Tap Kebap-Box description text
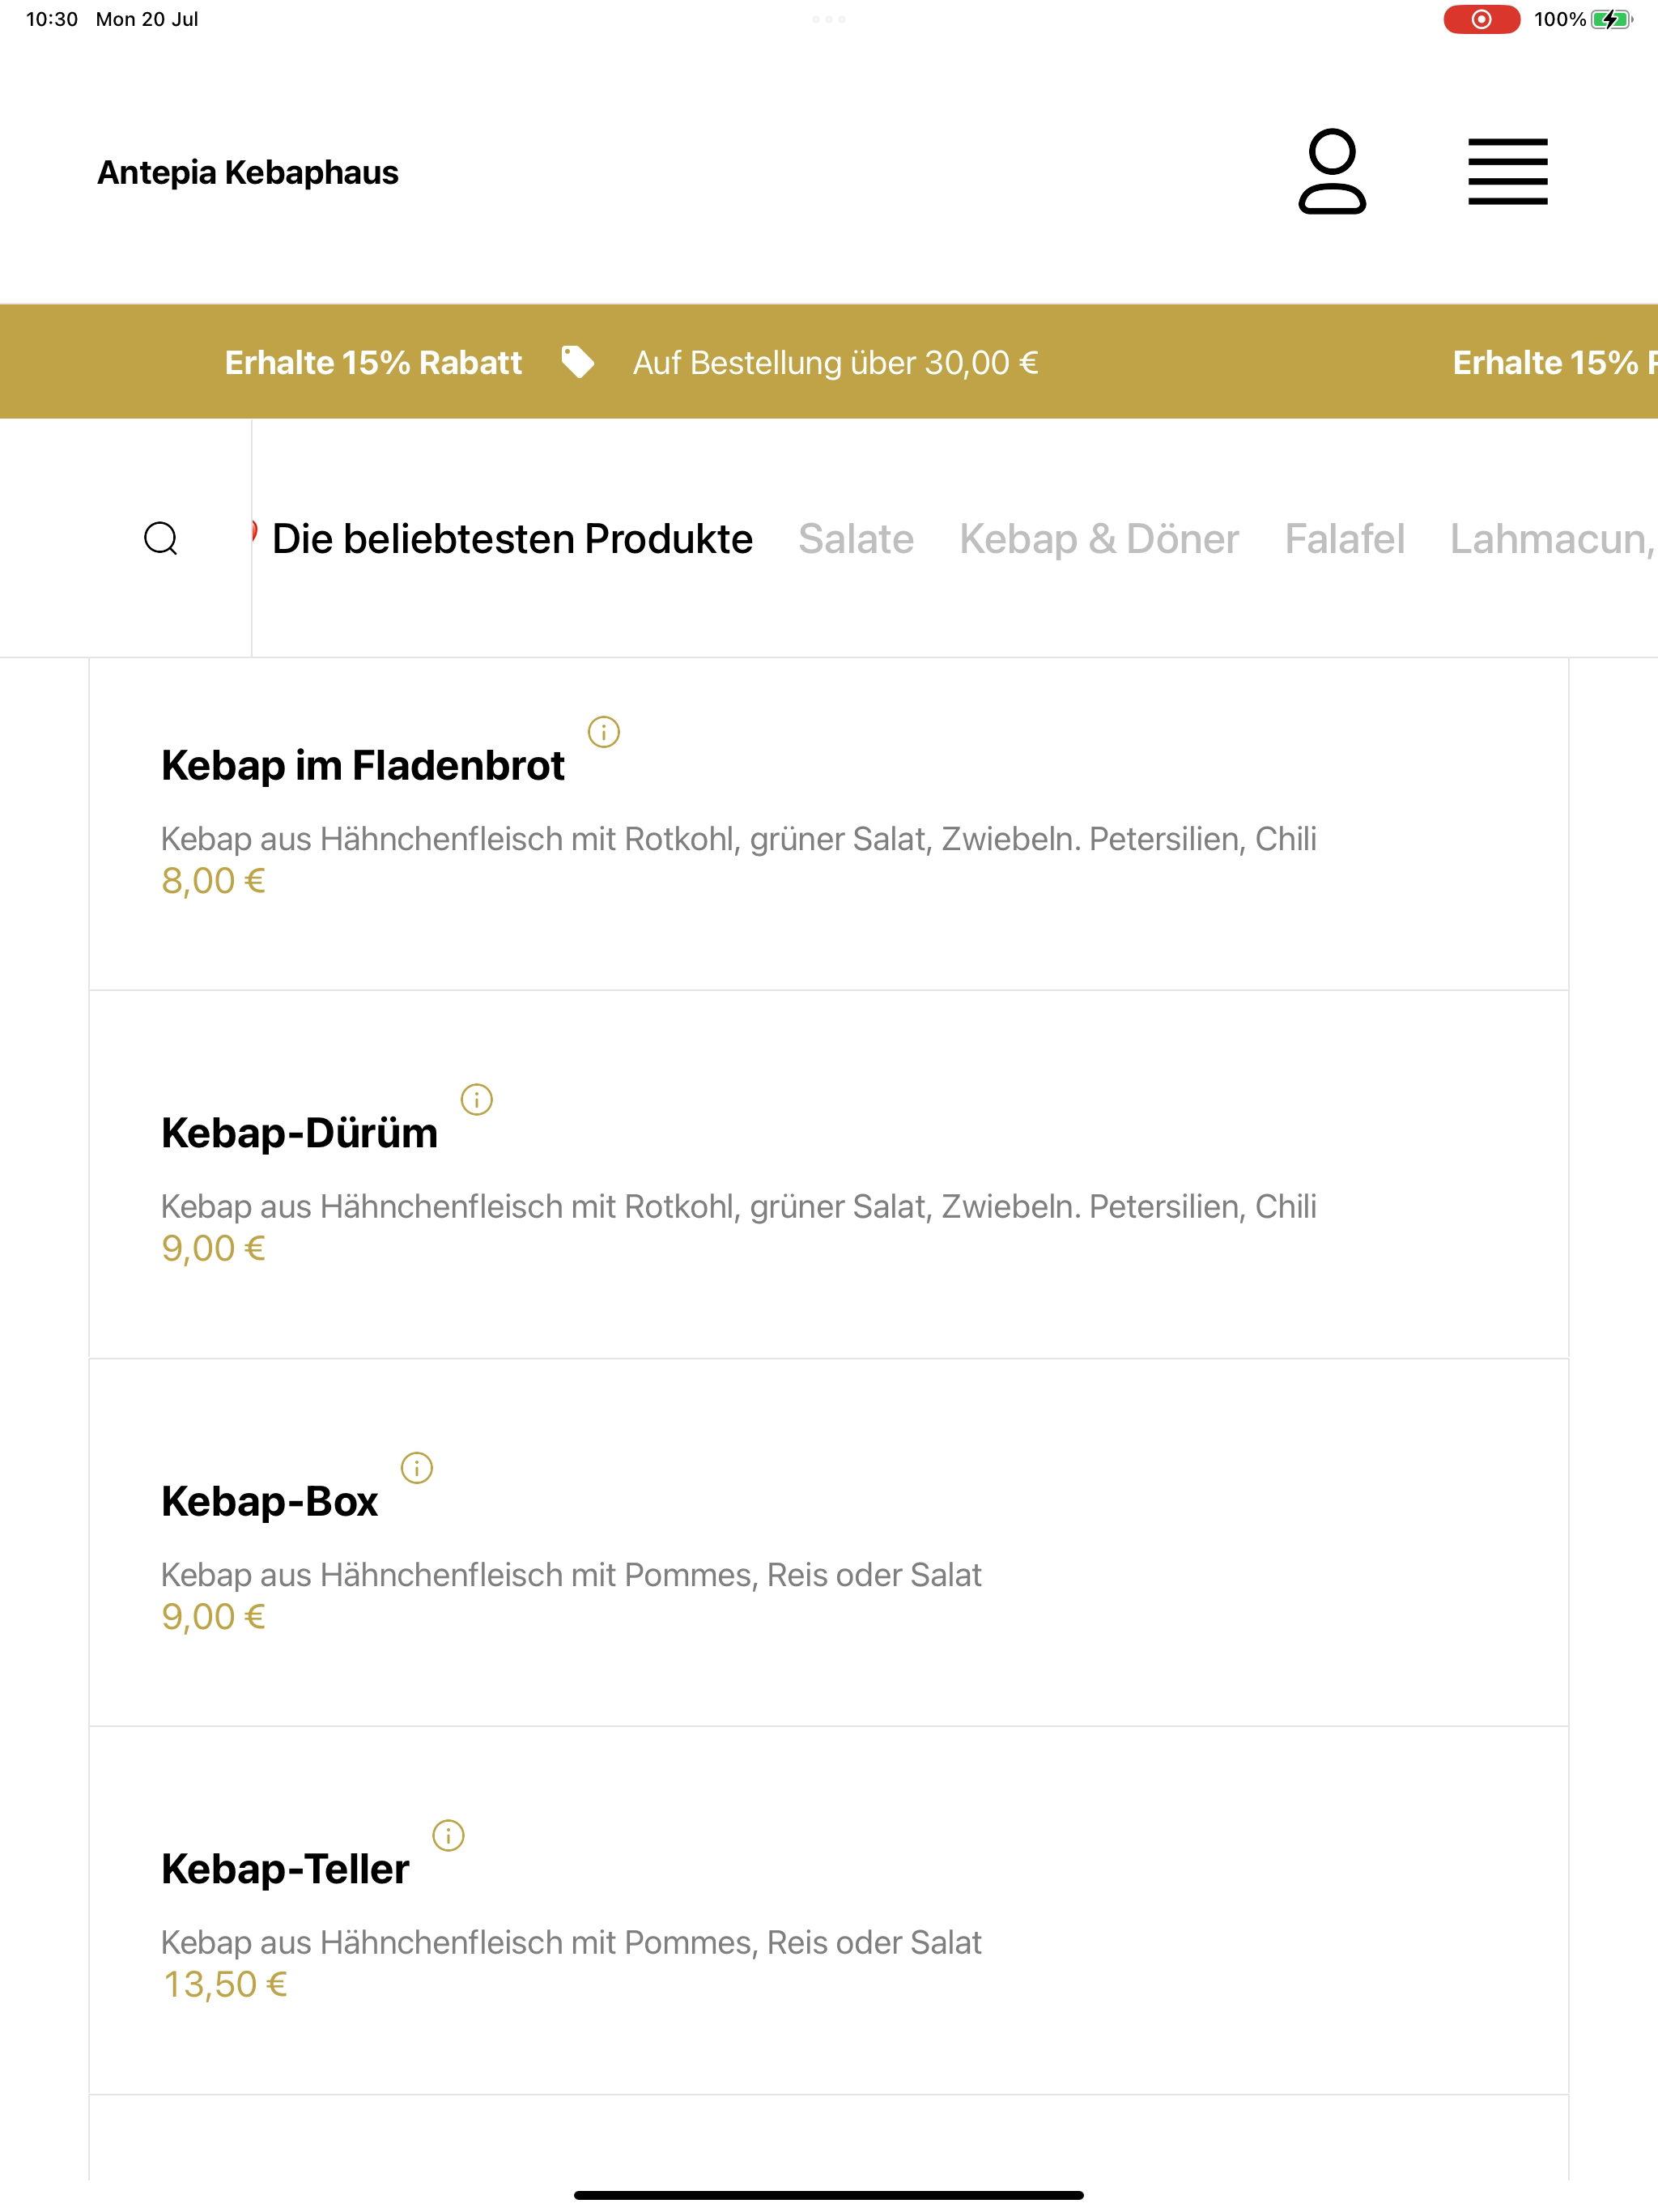Screen dimensions: 1658x2212 571,1575
